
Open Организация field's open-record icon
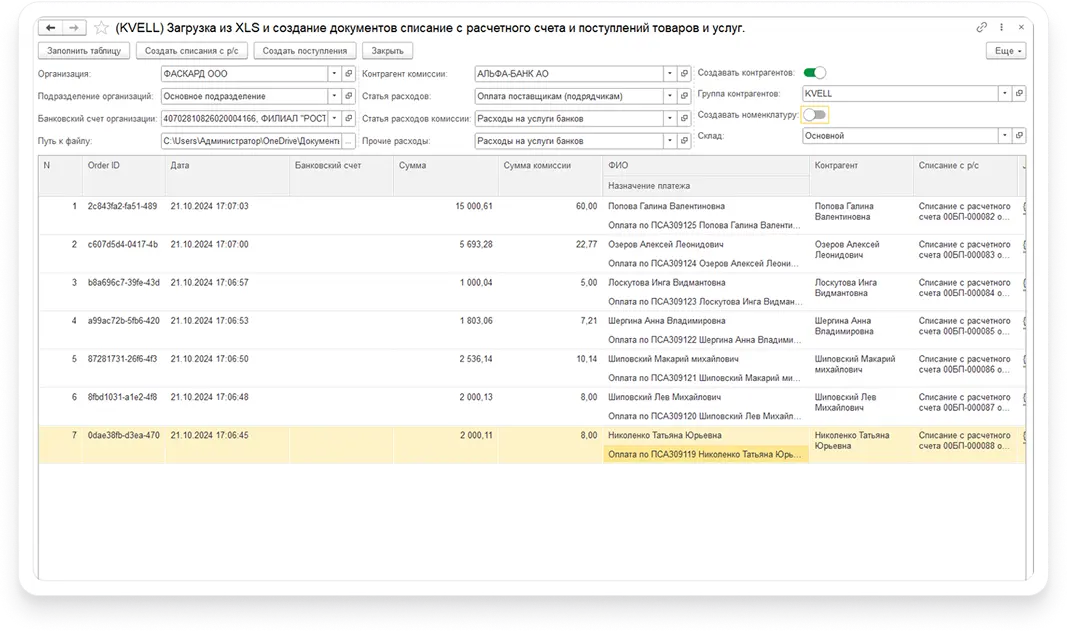pos(348,73)
